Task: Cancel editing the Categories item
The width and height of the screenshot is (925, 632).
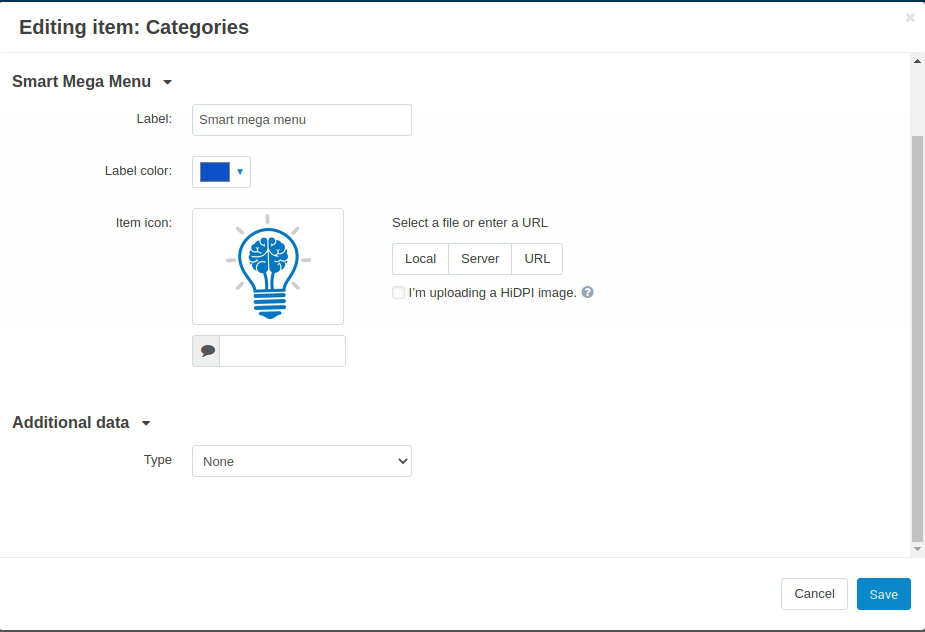Action: coord(814,594)
